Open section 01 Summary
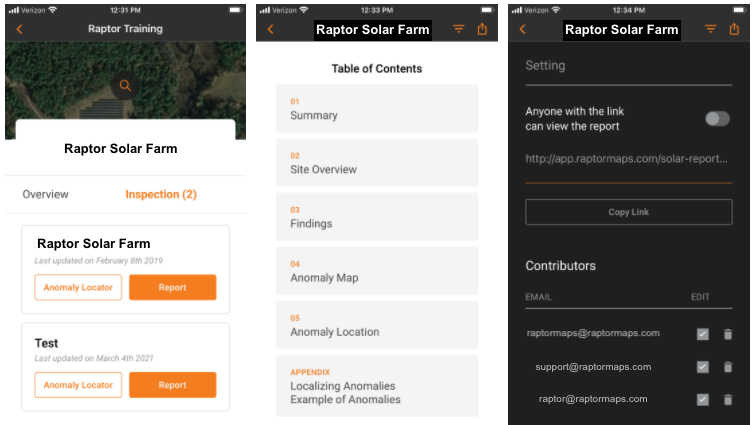Image resolution: width=754 pixels, height=425 pixels. click(377, 109)
